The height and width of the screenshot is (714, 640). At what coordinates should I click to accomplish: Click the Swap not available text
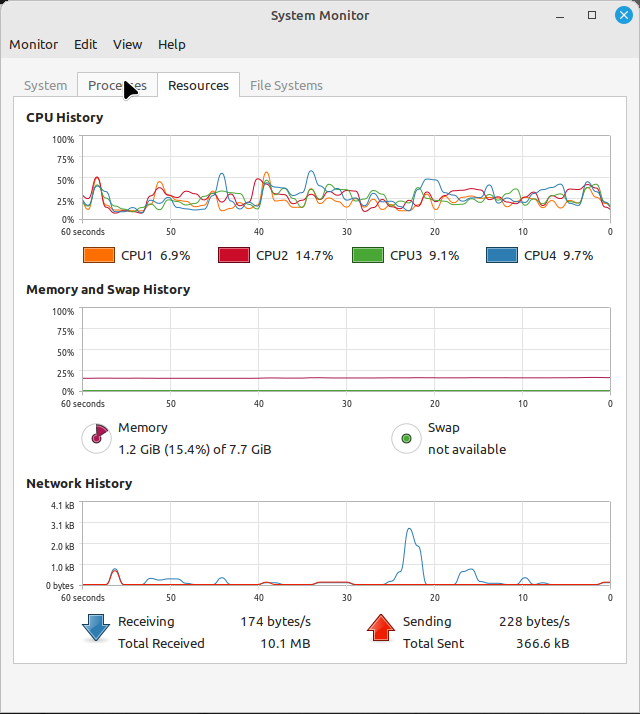467,450
